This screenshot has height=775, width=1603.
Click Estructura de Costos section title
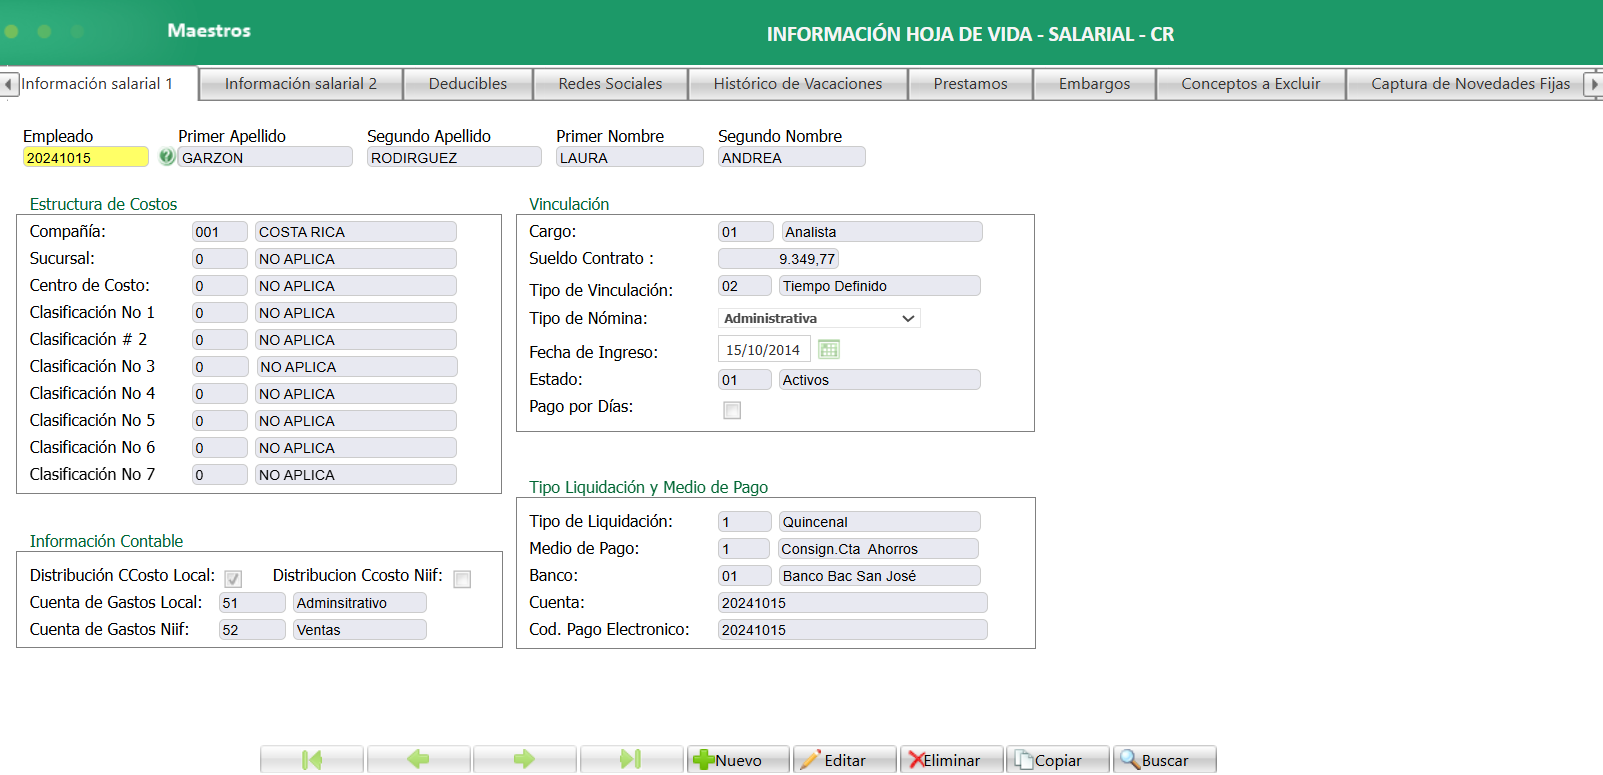coord(103,204)
